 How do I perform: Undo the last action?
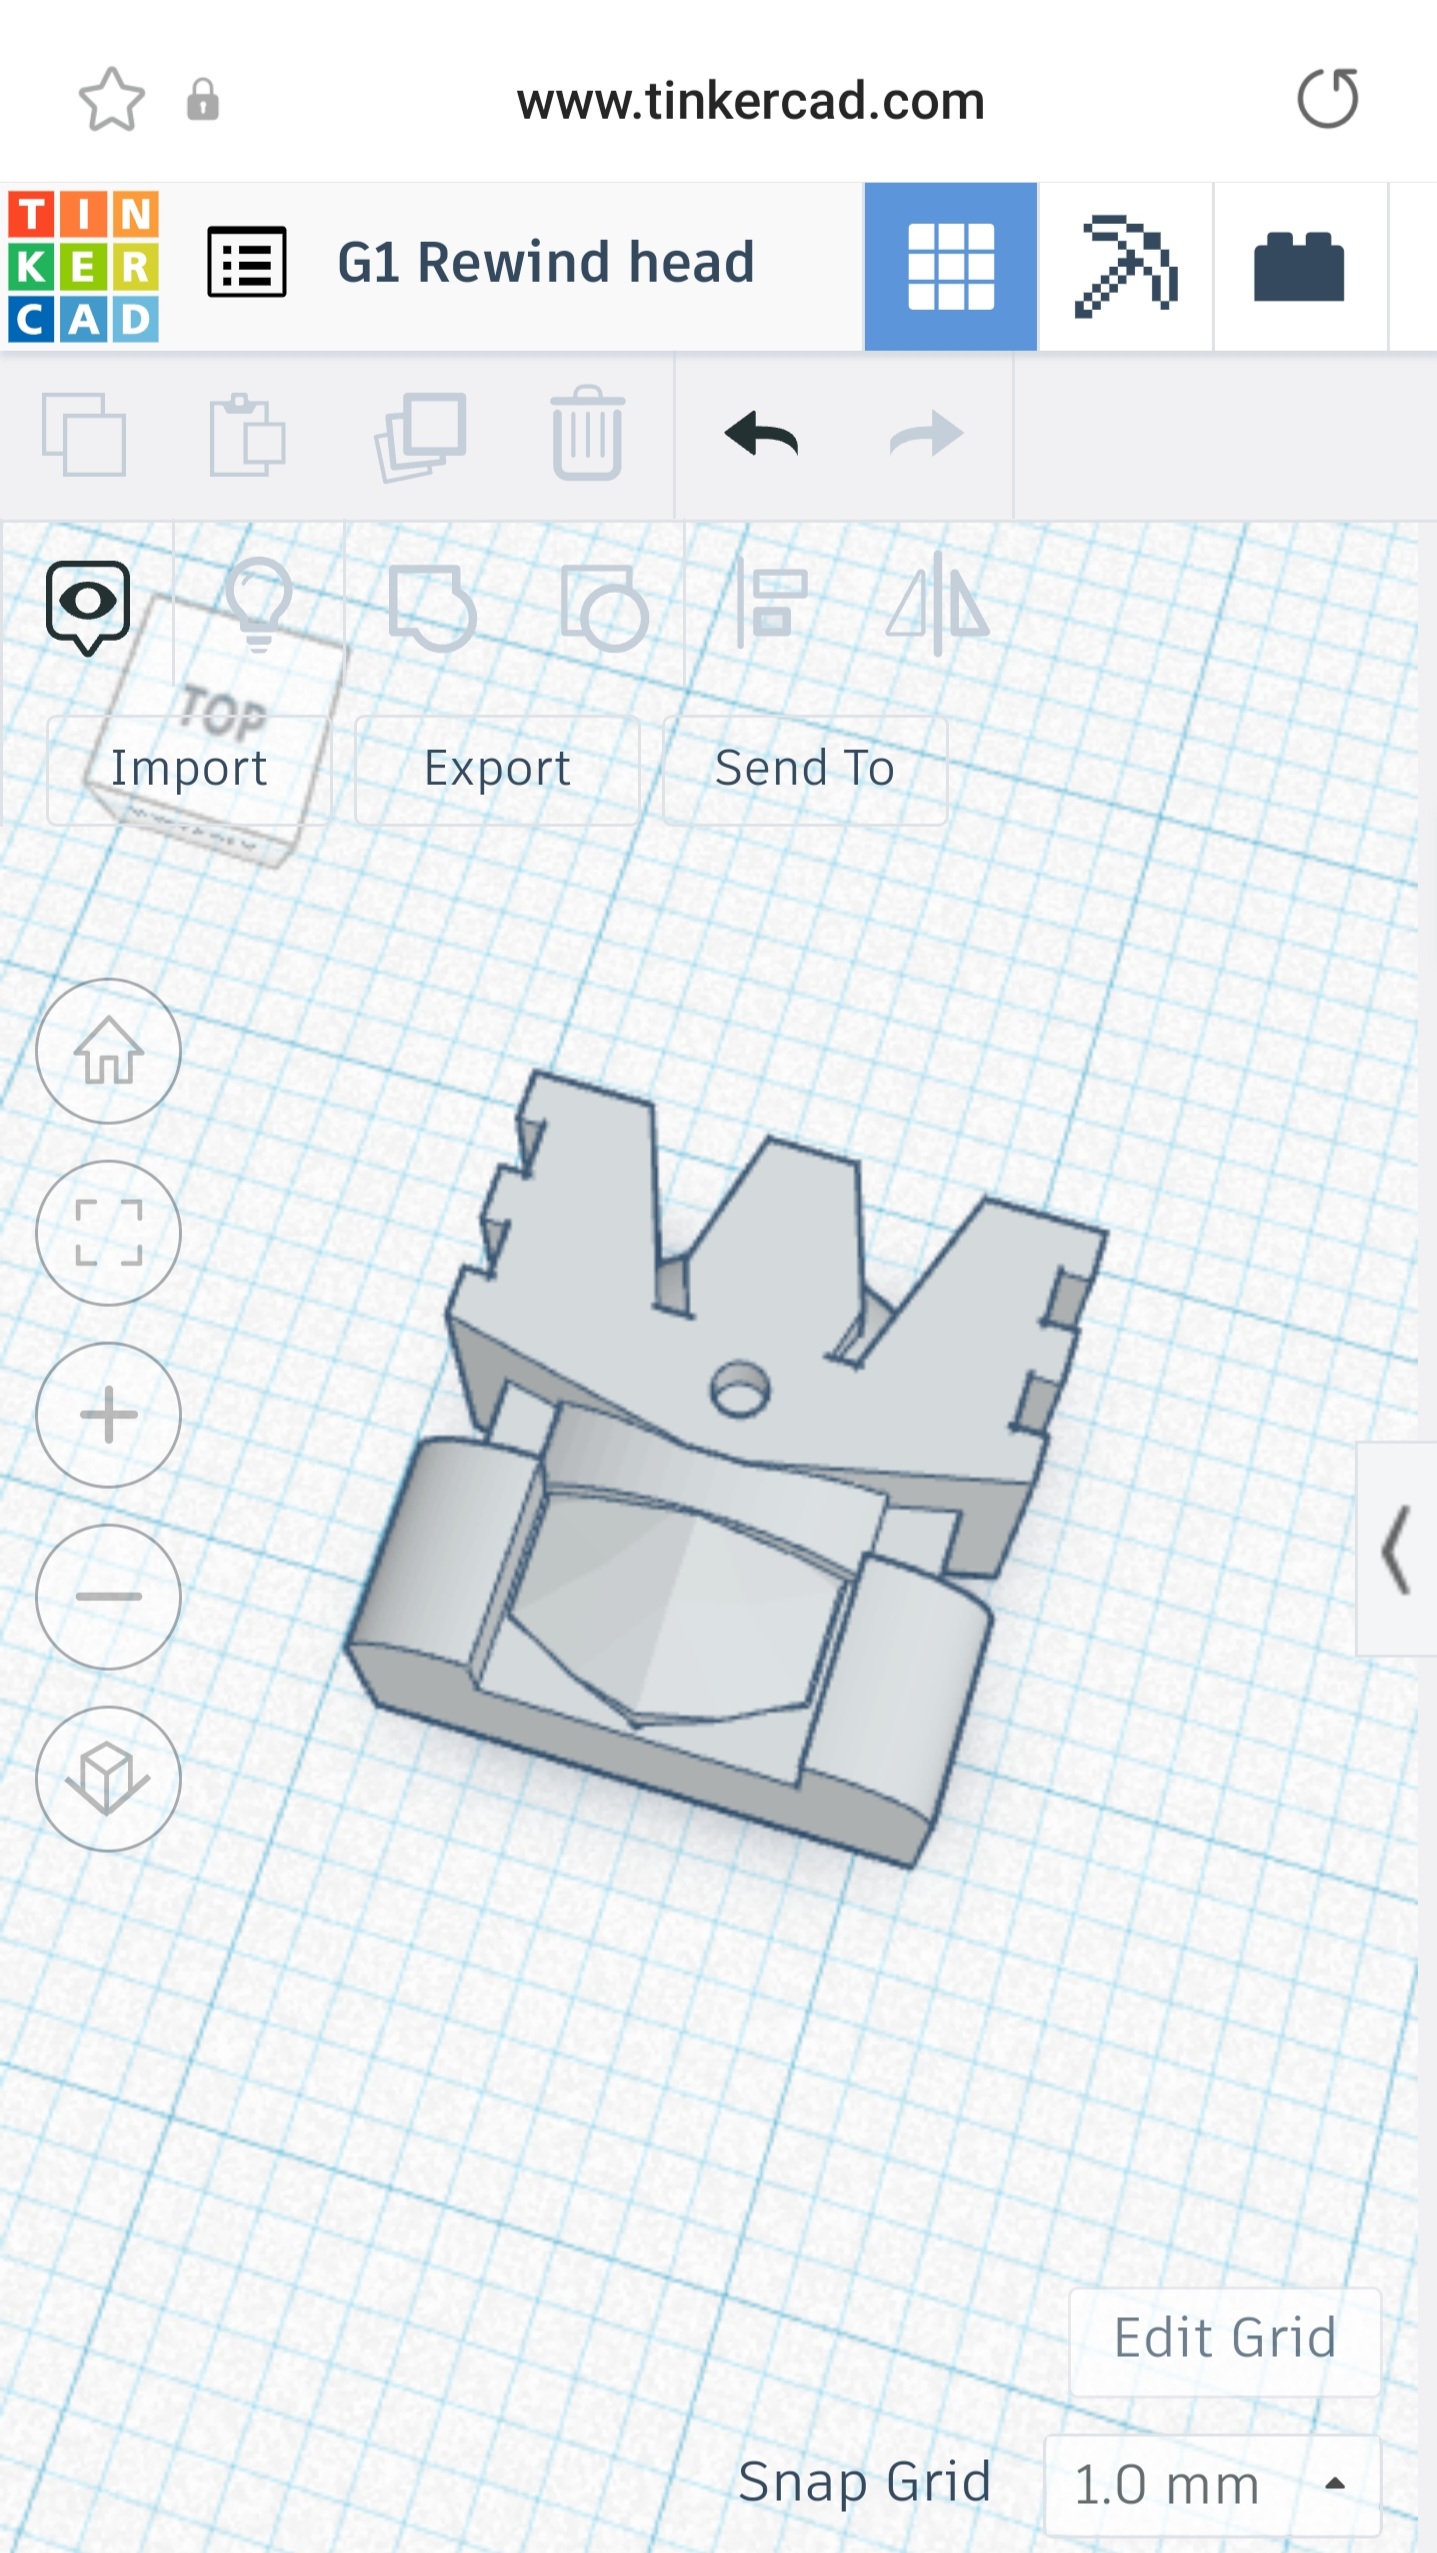[761, 435]
